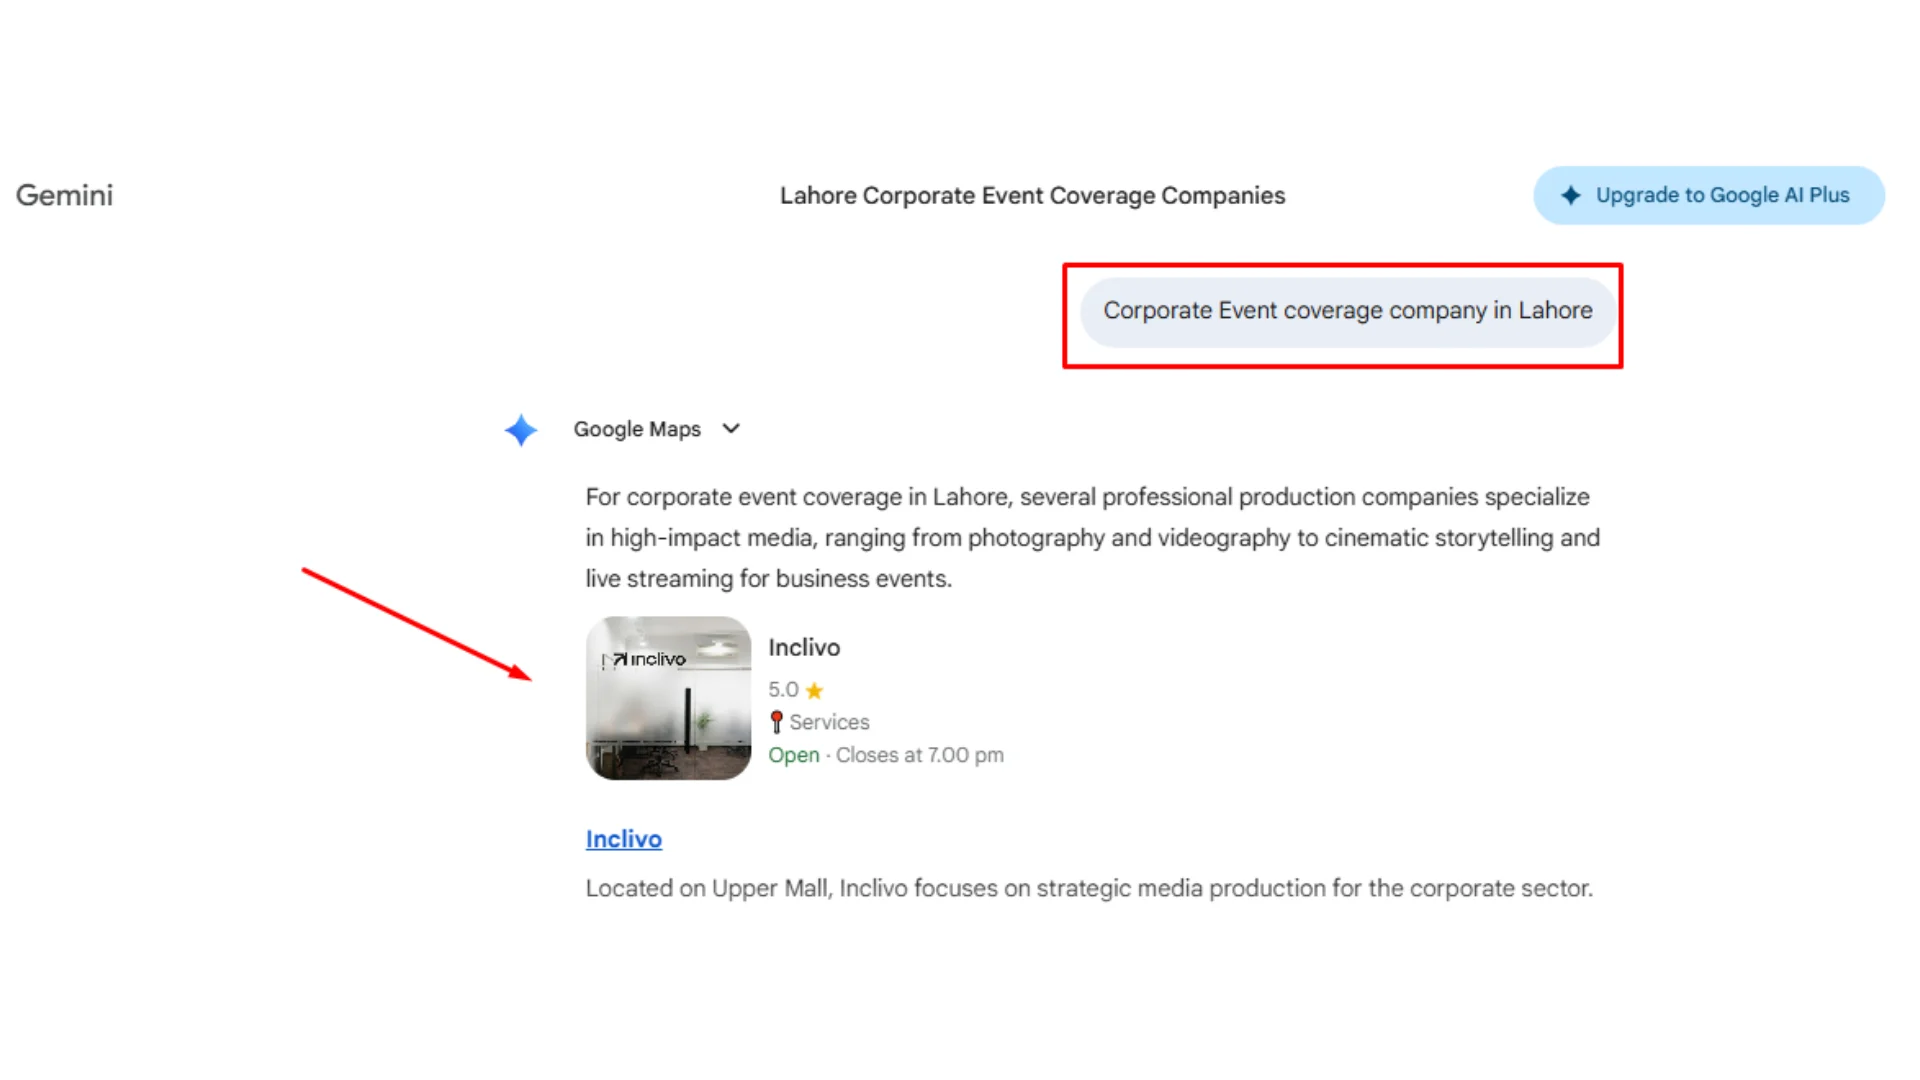The height and width of the screenshot is (1080, 1920).
Task: Click the Gemini logo text
Action: 64,195
